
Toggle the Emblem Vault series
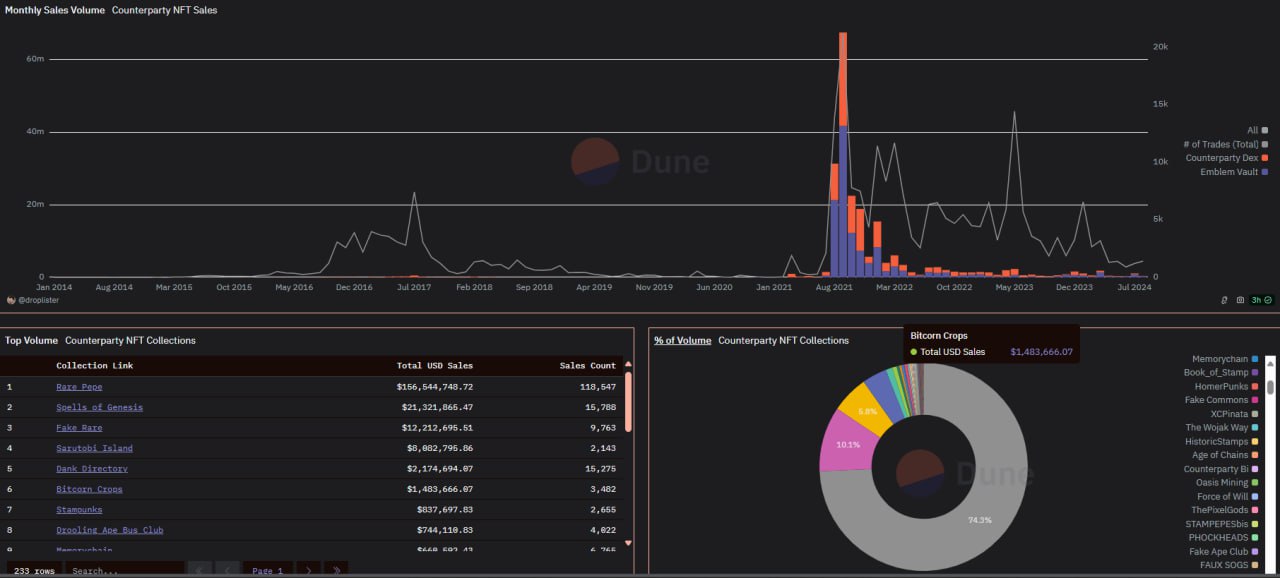tap(1234, 172)
